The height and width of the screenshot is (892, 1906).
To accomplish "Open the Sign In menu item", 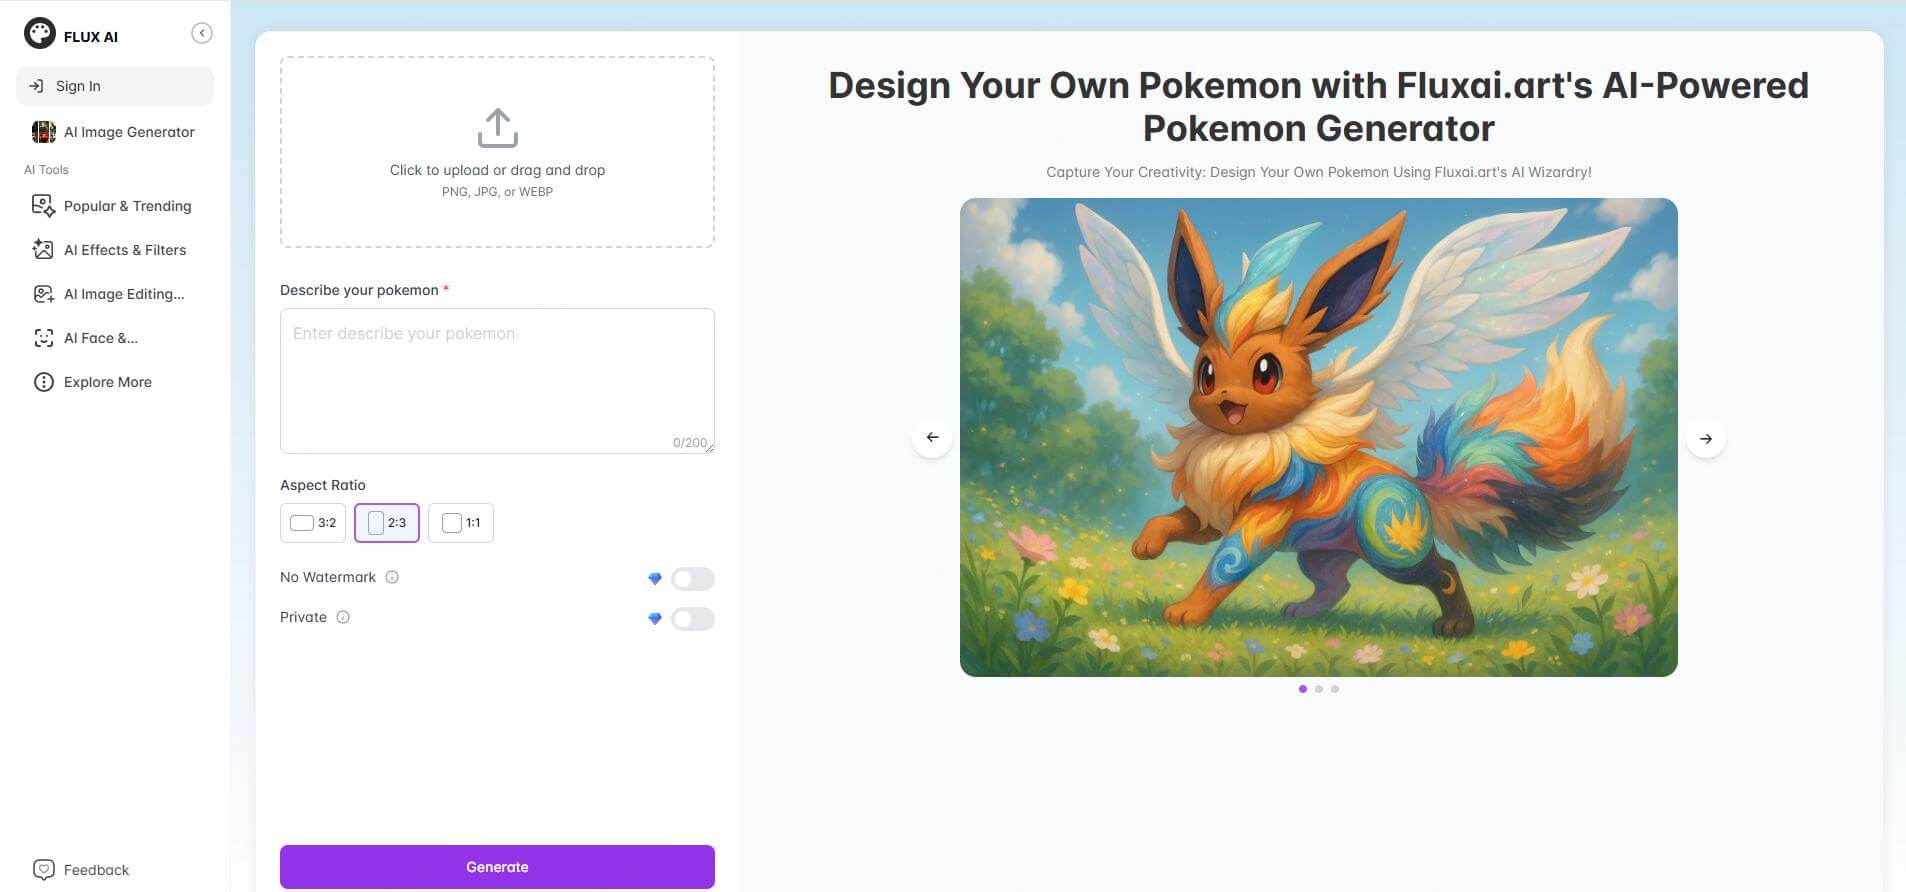I will click(x=115, y=86).
